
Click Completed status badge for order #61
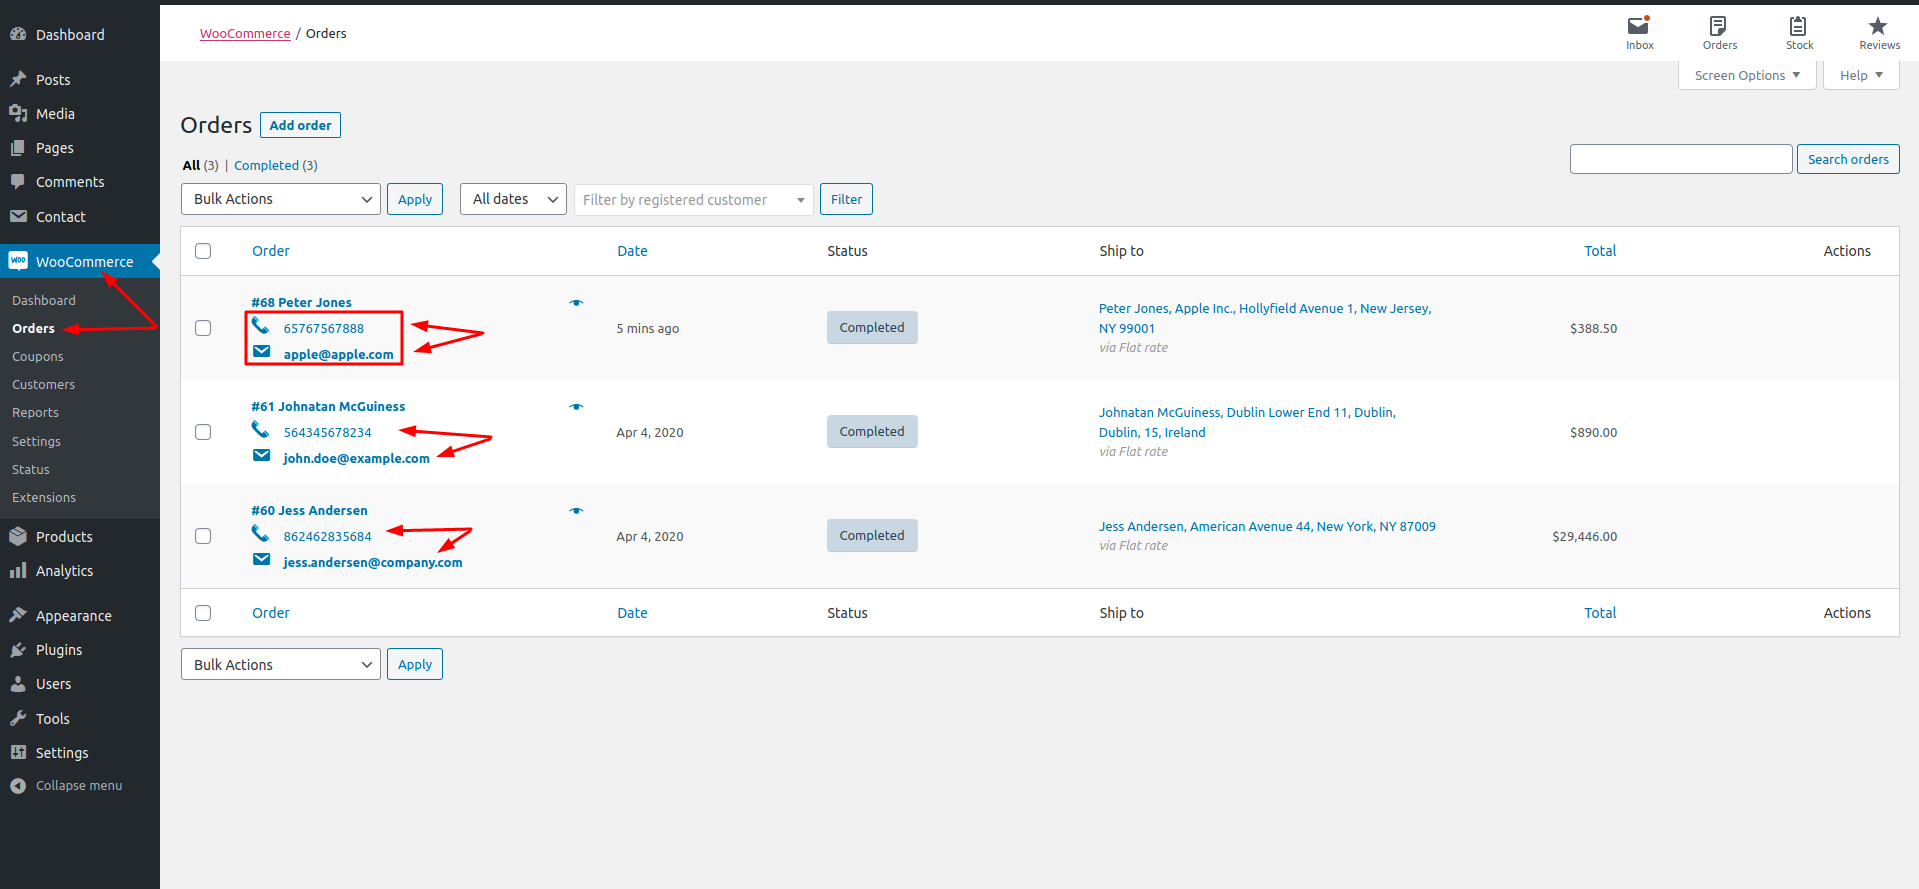(x=872, y=431)
